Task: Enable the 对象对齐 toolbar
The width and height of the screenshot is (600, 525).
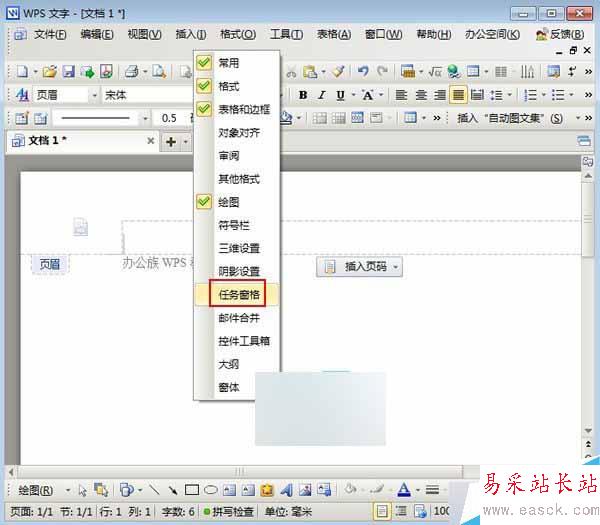Action: click(237, 133)
